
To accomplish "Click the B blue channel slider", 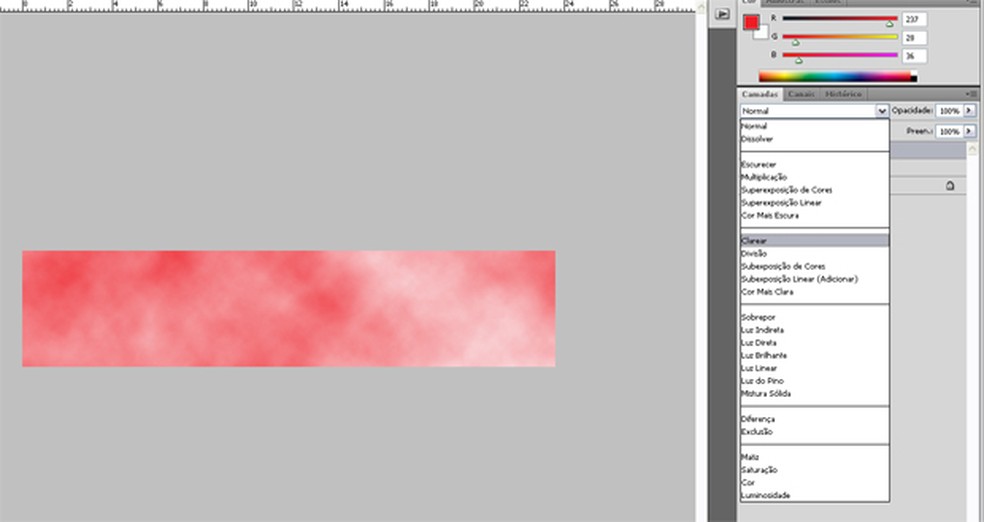I will (x=840, y=56).
